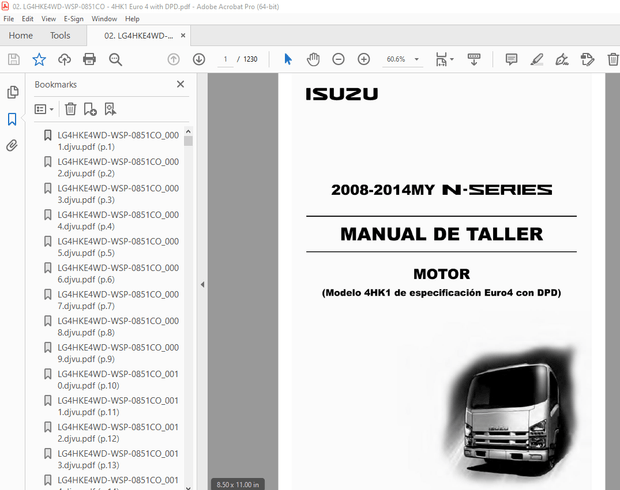
Task: Open the Edit menu
Action: 27,19
